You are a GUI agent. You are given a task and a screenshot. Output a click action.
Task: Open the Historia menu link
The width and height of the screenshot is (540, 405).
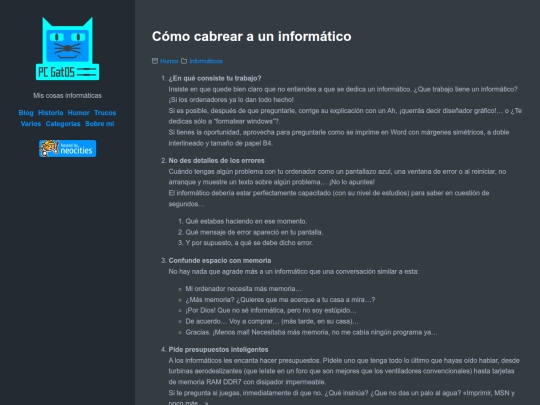tap(51, 113)
